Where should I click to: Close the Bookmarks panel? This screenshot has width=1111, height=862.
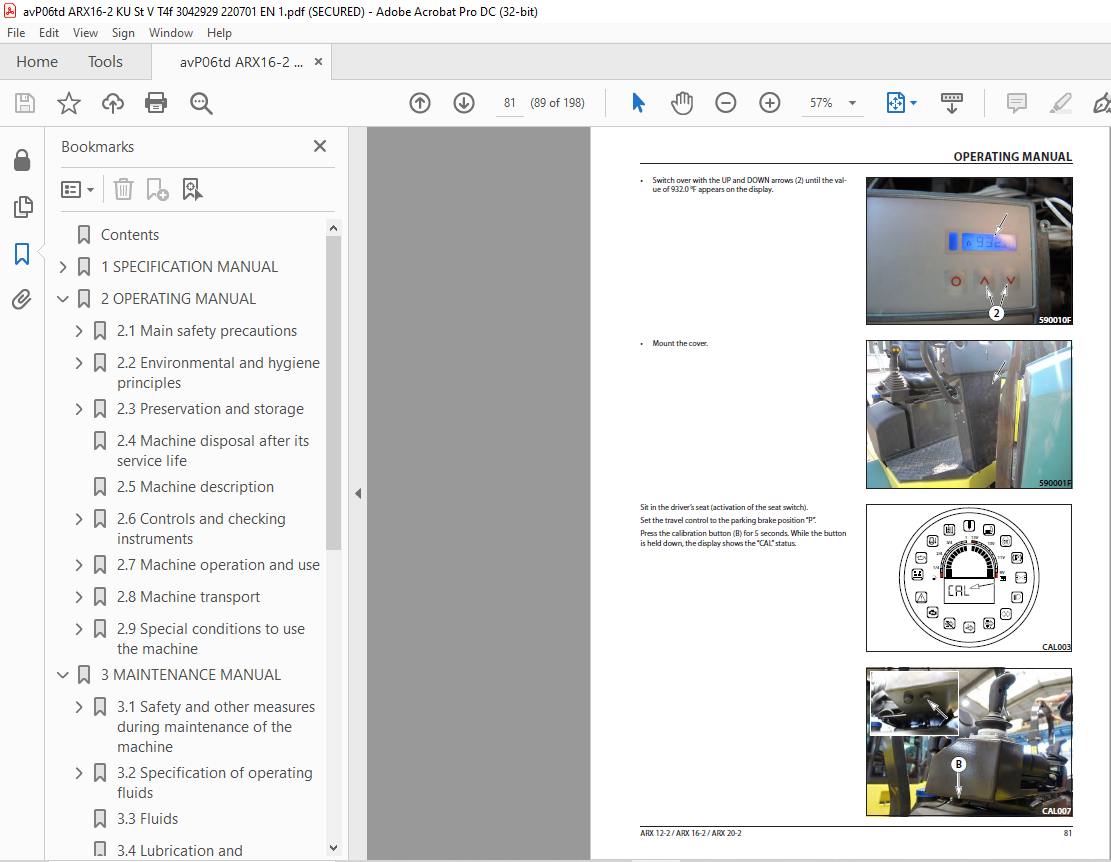[x=320, y=146]
